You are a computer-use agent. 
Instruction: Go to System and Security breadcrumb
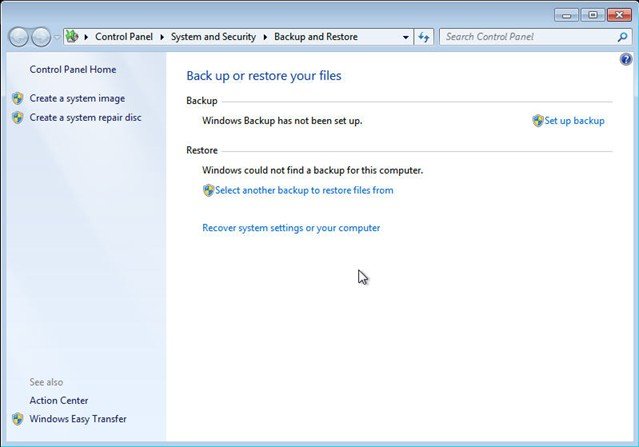tap(213, 37)
